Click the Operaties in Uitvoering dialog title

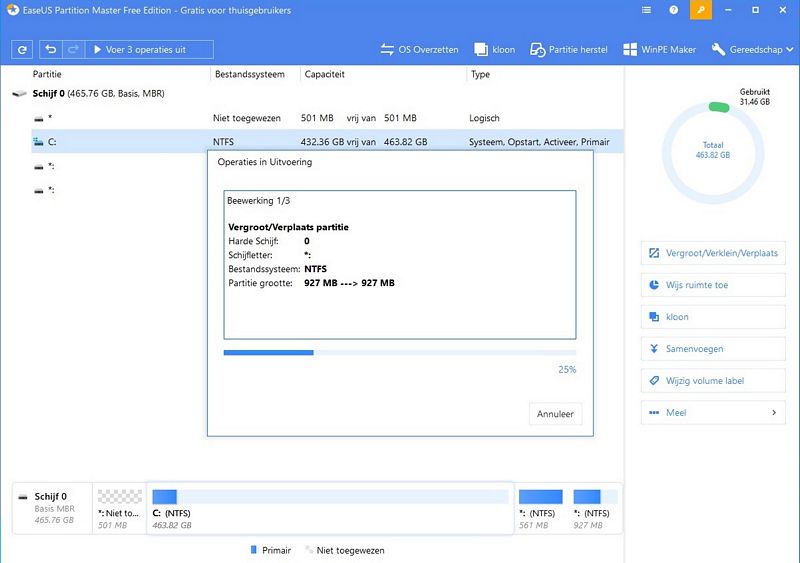[x=264, y=162]
